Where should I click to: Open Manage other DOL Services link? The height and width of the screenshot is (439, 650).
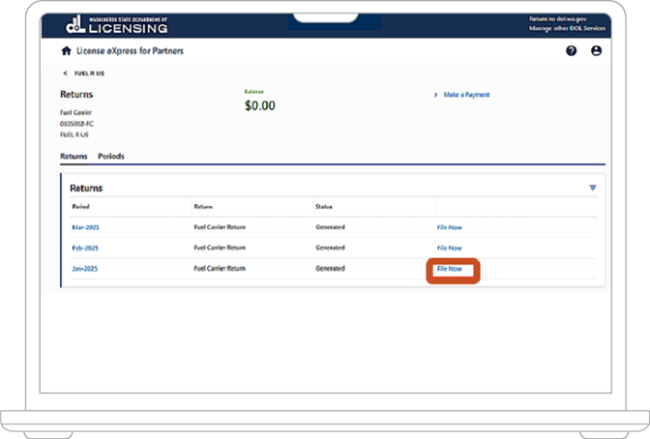[x=567, y=29]
